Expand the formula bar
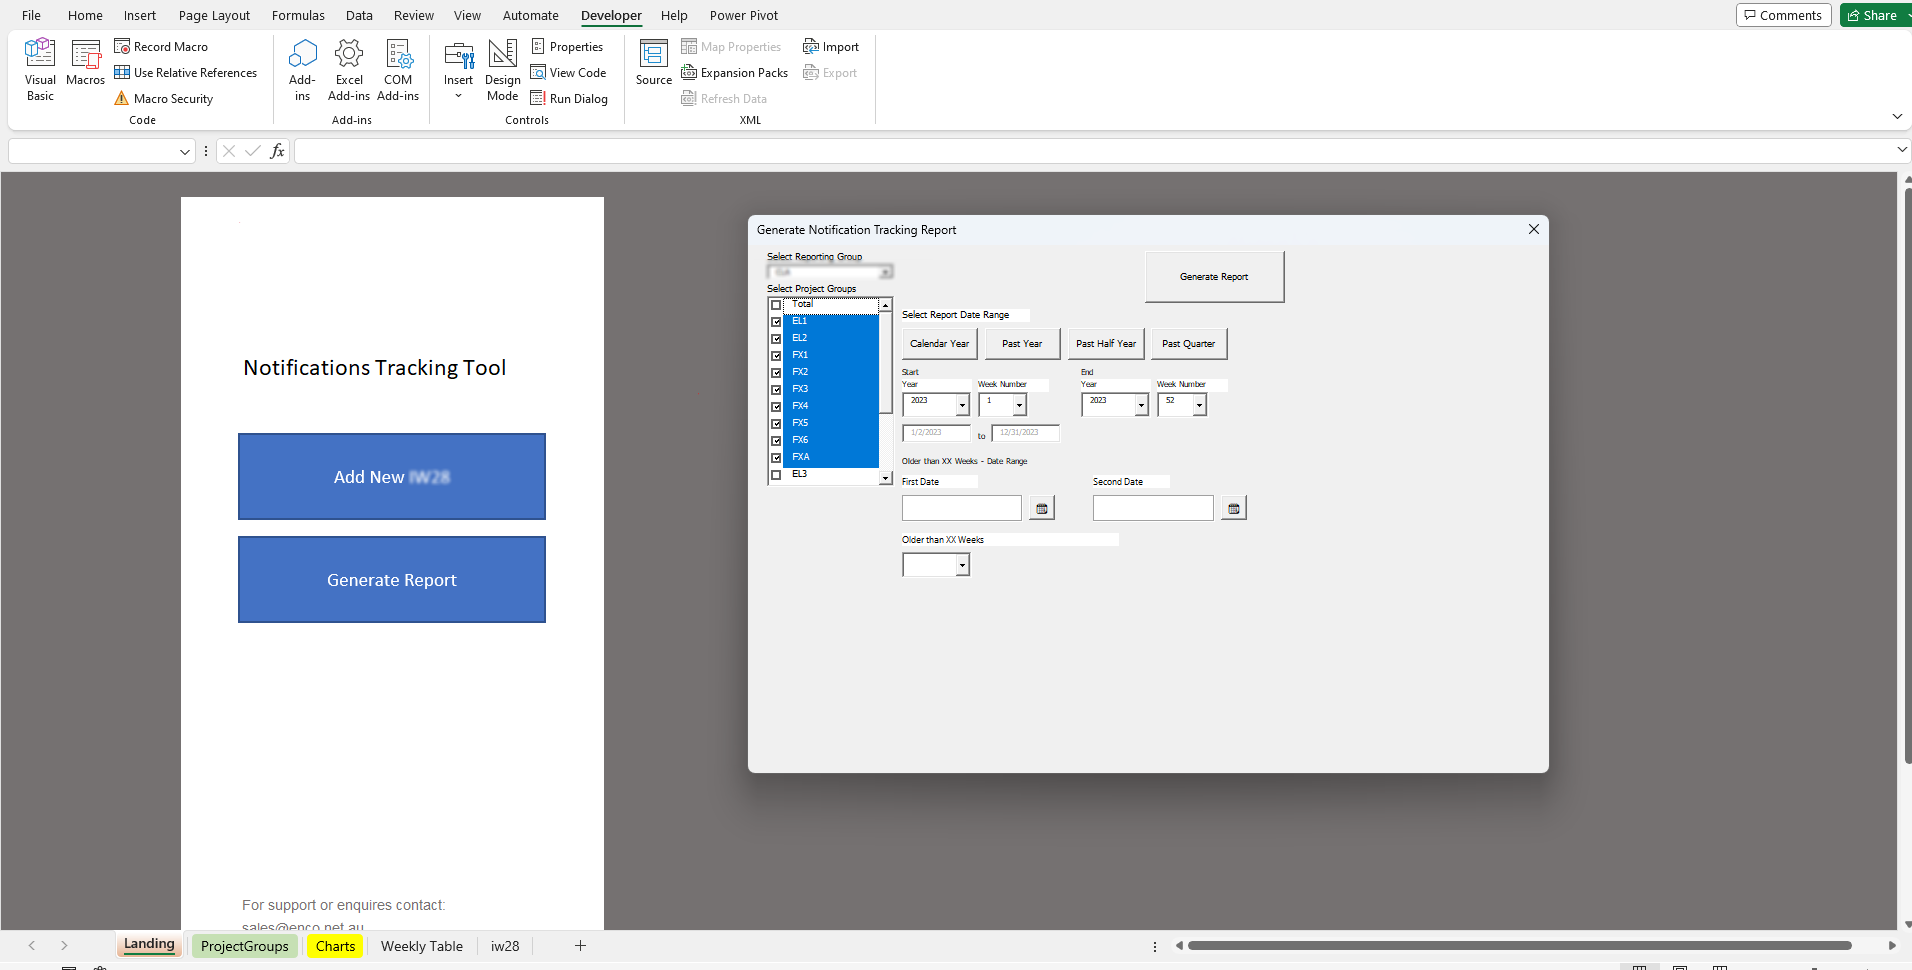The width and height of the screenshot is (1912, 970). point(1901,150)
